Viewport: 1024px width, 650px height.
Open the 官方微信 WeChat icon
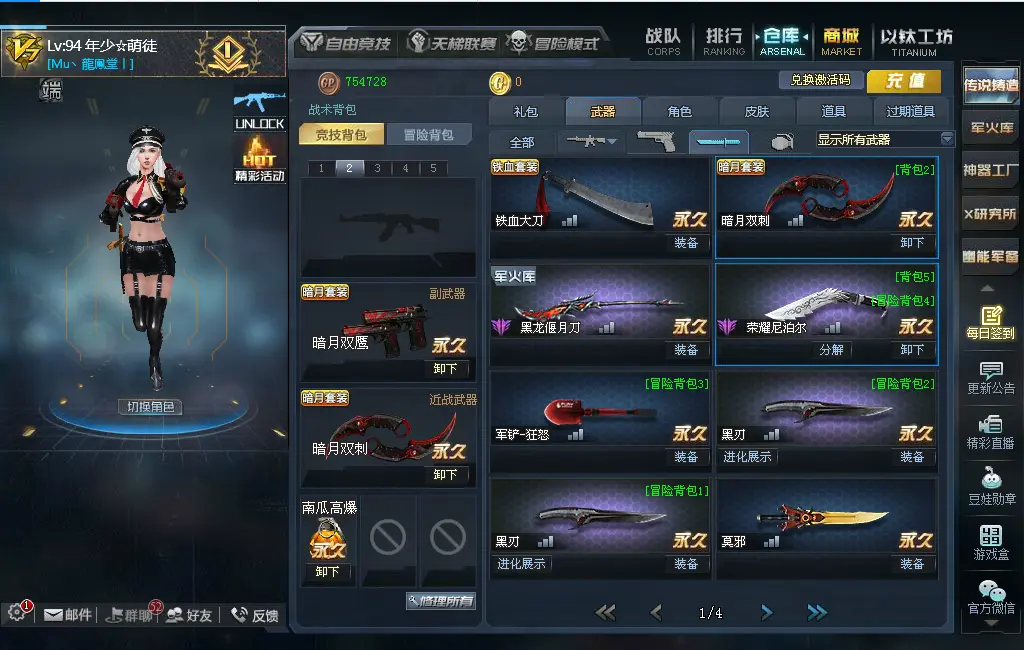pos(991,597)
